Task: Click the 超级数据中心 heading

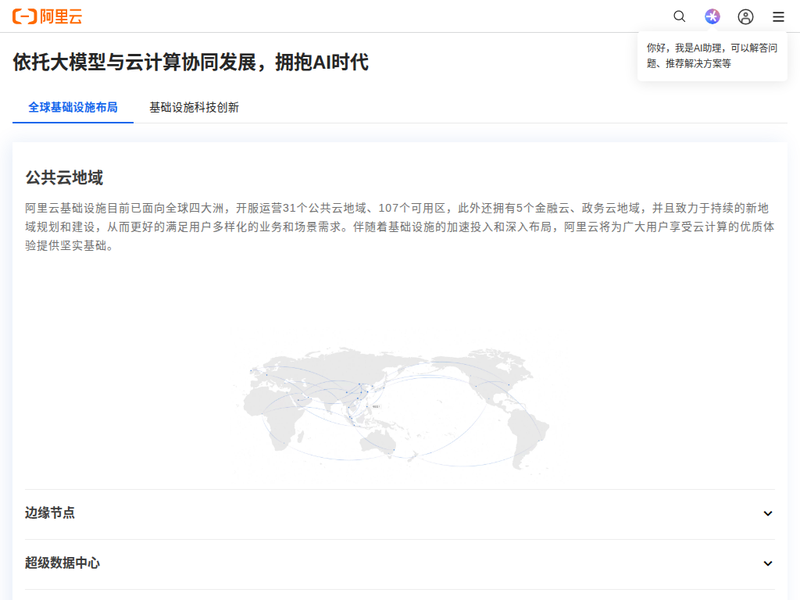Action: click(62, 563)
